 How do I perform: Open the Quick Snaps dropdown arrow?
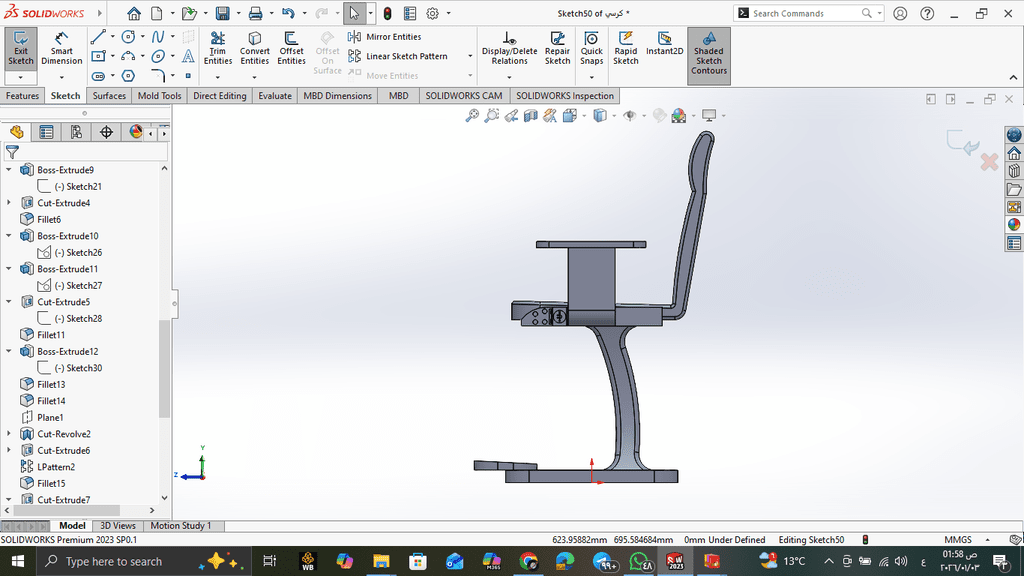tap(592, 76)
